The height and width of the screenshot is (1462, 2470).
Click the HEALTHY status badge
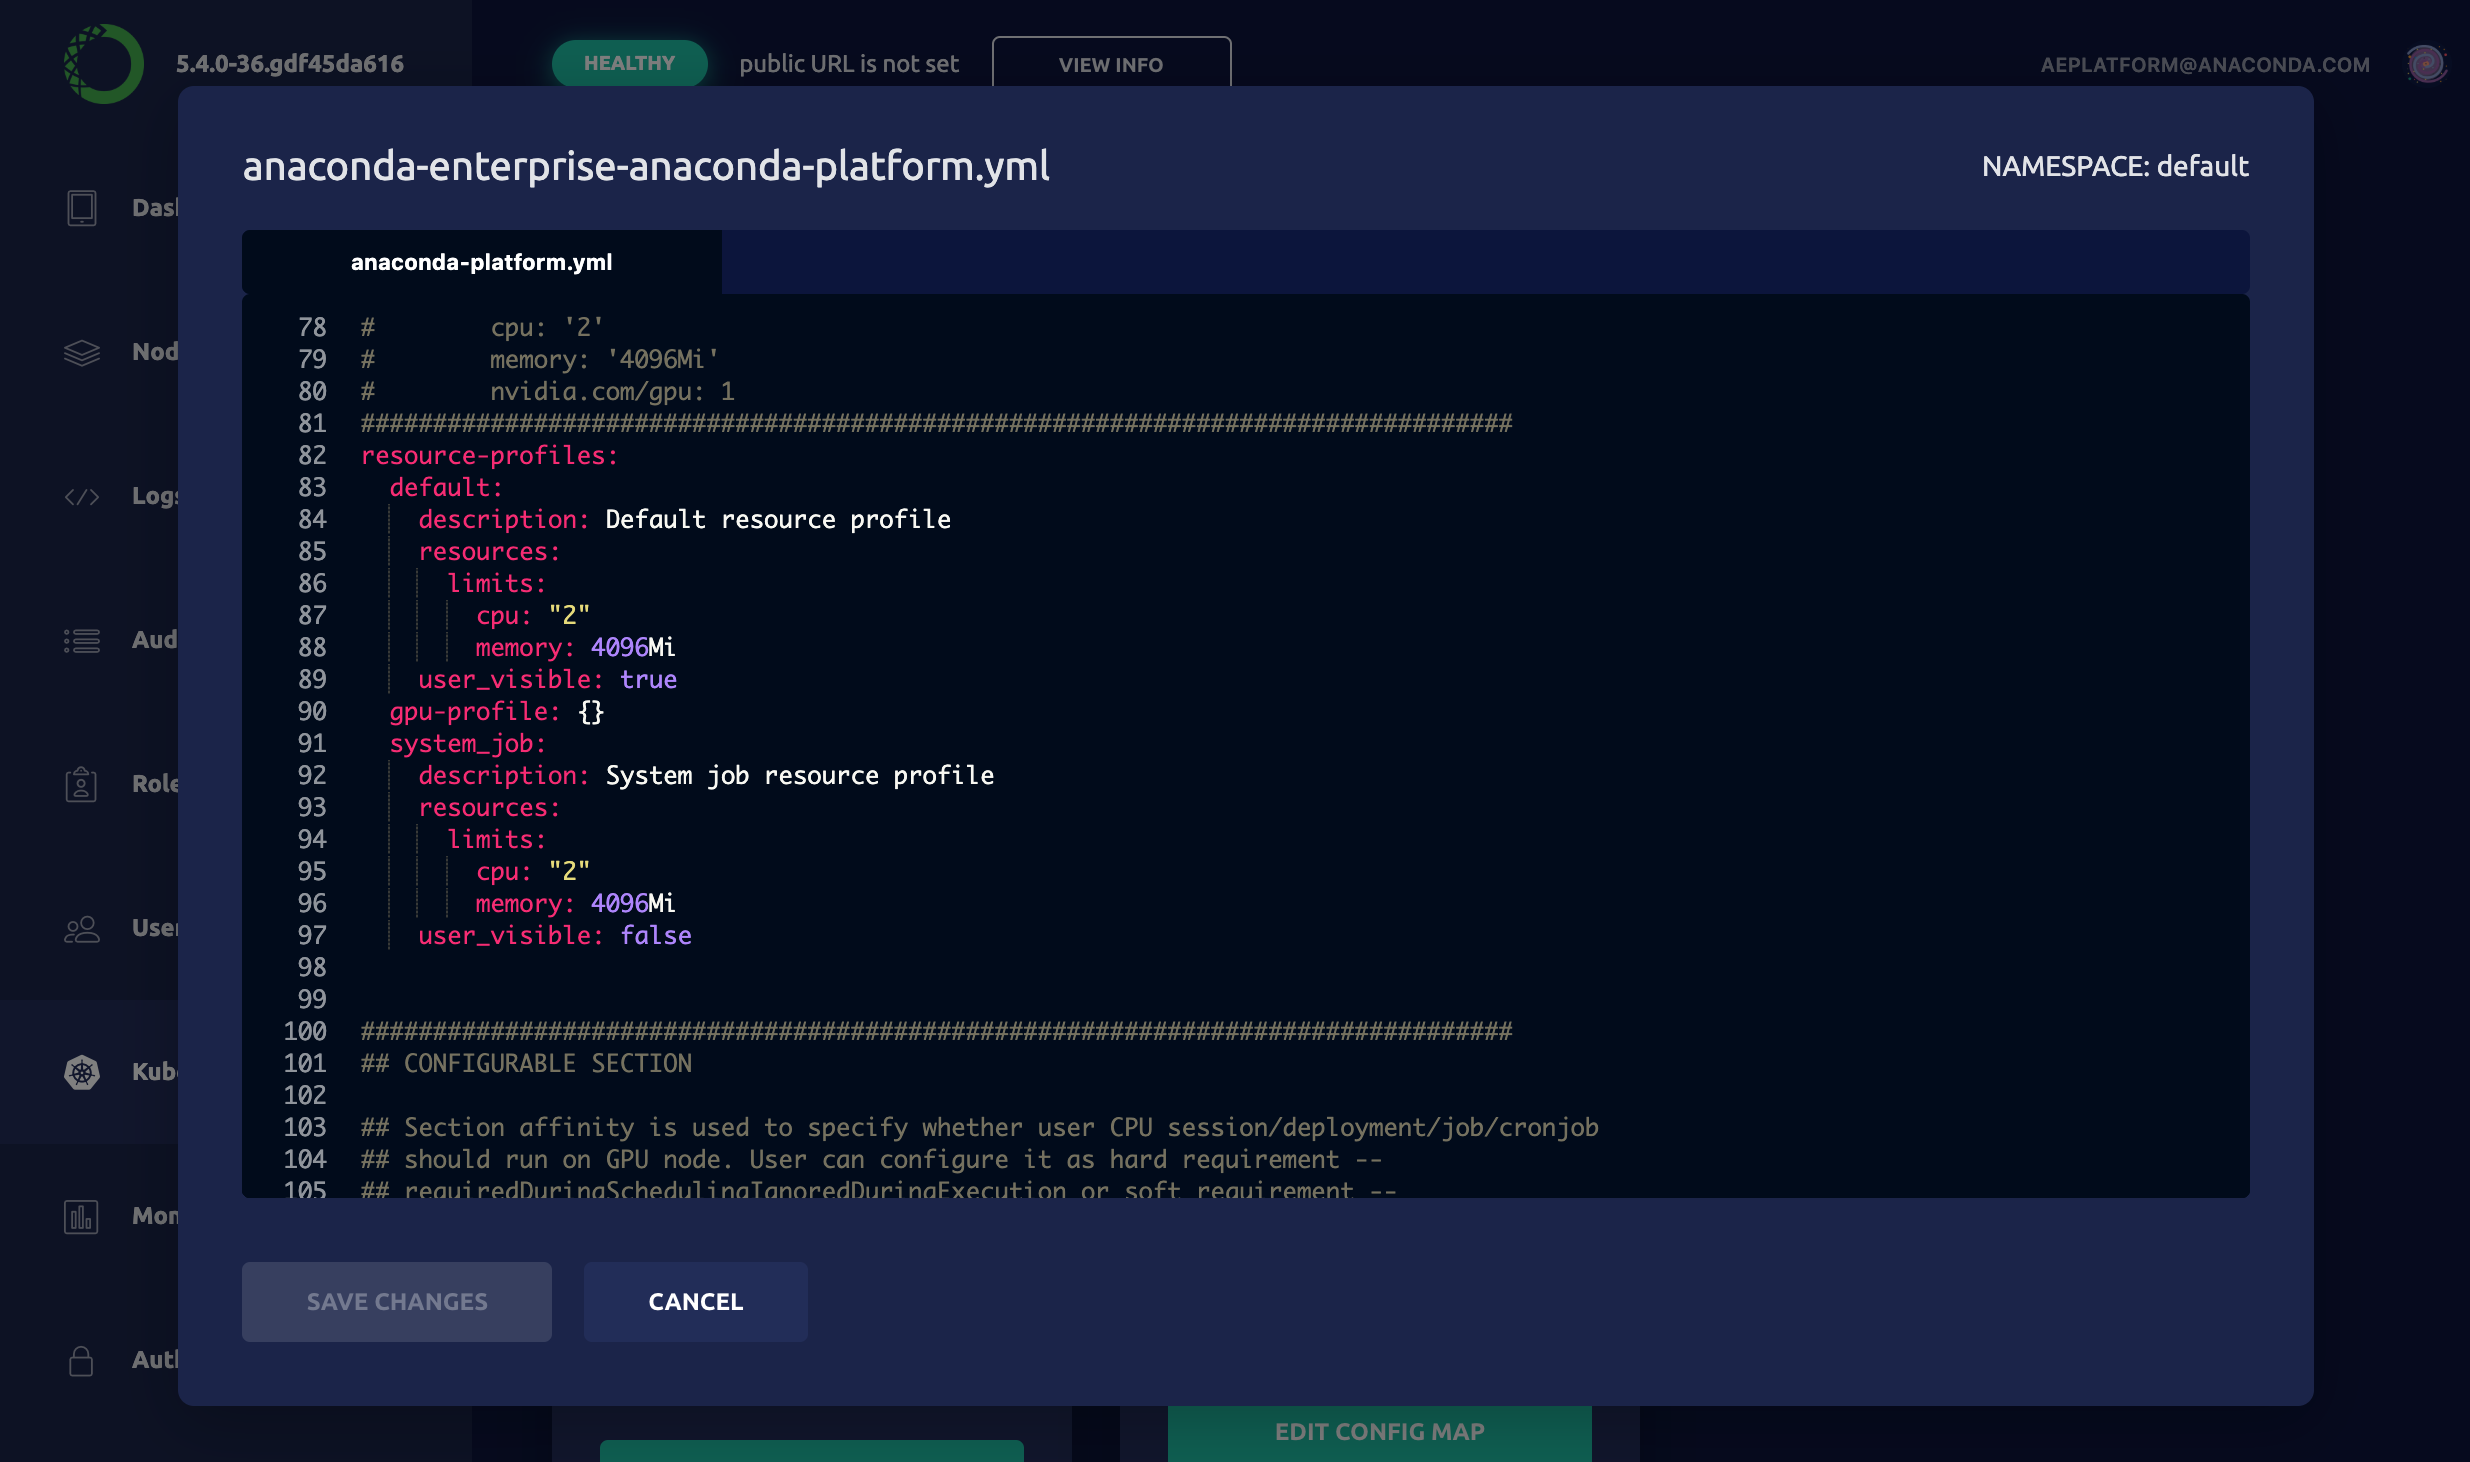pos(629,63)
